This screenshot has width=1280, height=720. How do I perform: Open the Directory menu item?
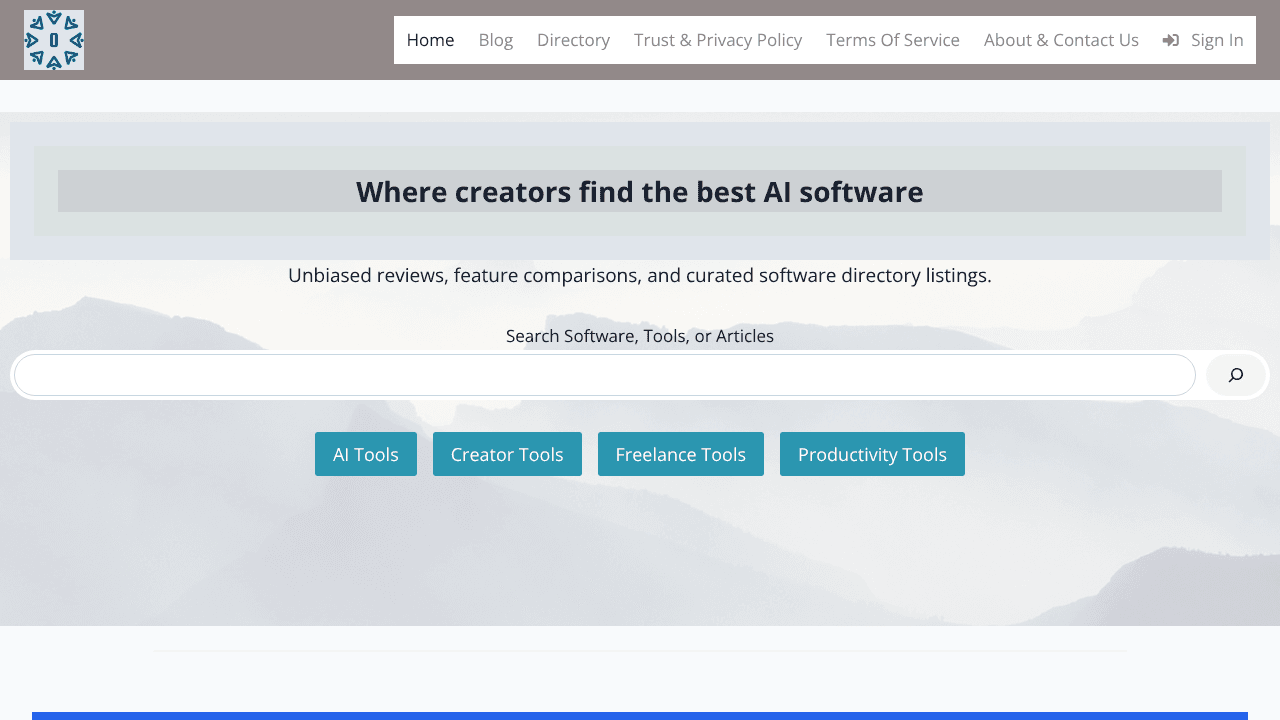[x=573, y=40]
